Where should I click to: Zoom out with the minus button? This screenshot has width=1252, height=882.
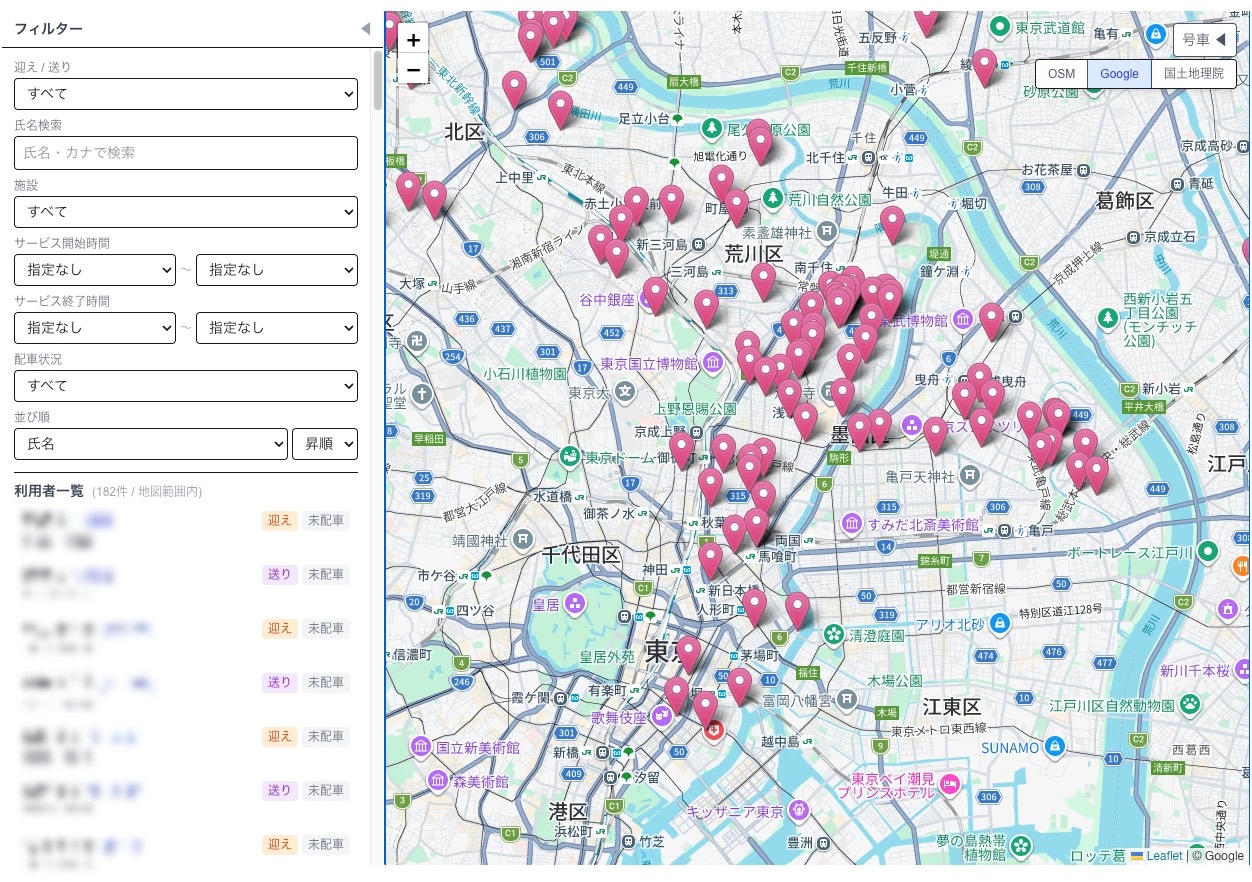pyautogui.click(x=413, y=69)
